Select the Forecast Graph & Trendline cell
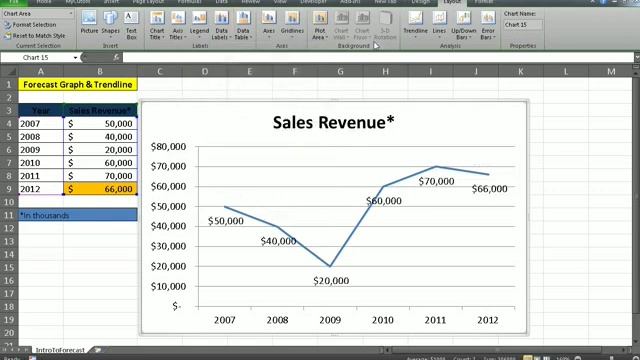This screenshot has height=360, width=640. click(x=78, y=84)
